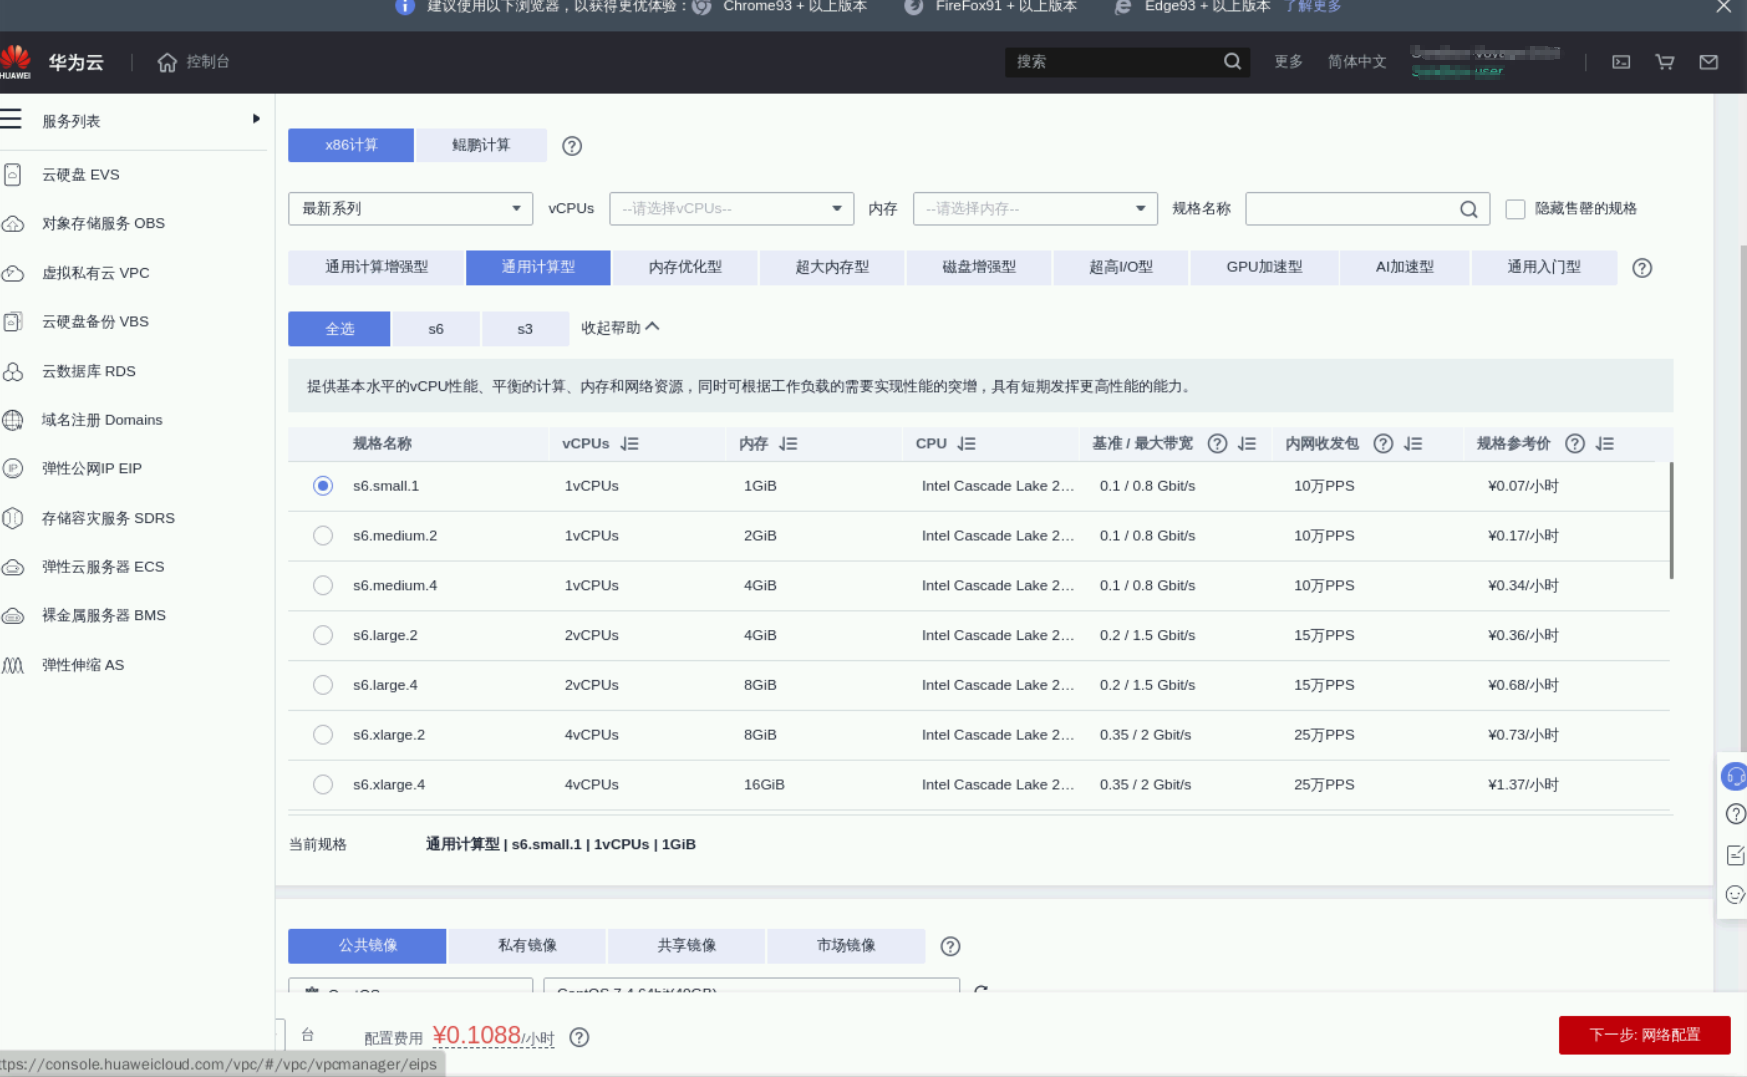Select the s6.large.4 radio button
Image resolution: width=1747 pixels, height=1077 pixels.
tap(323, 685)
